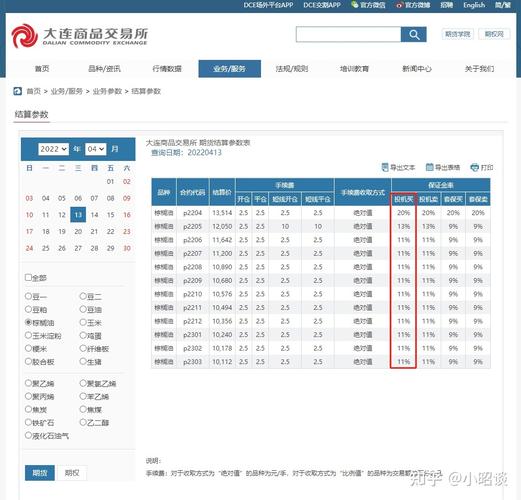Select the 液化石油气 radio option
The height and width of the screenshot is (500, 521).
point(28,435)
